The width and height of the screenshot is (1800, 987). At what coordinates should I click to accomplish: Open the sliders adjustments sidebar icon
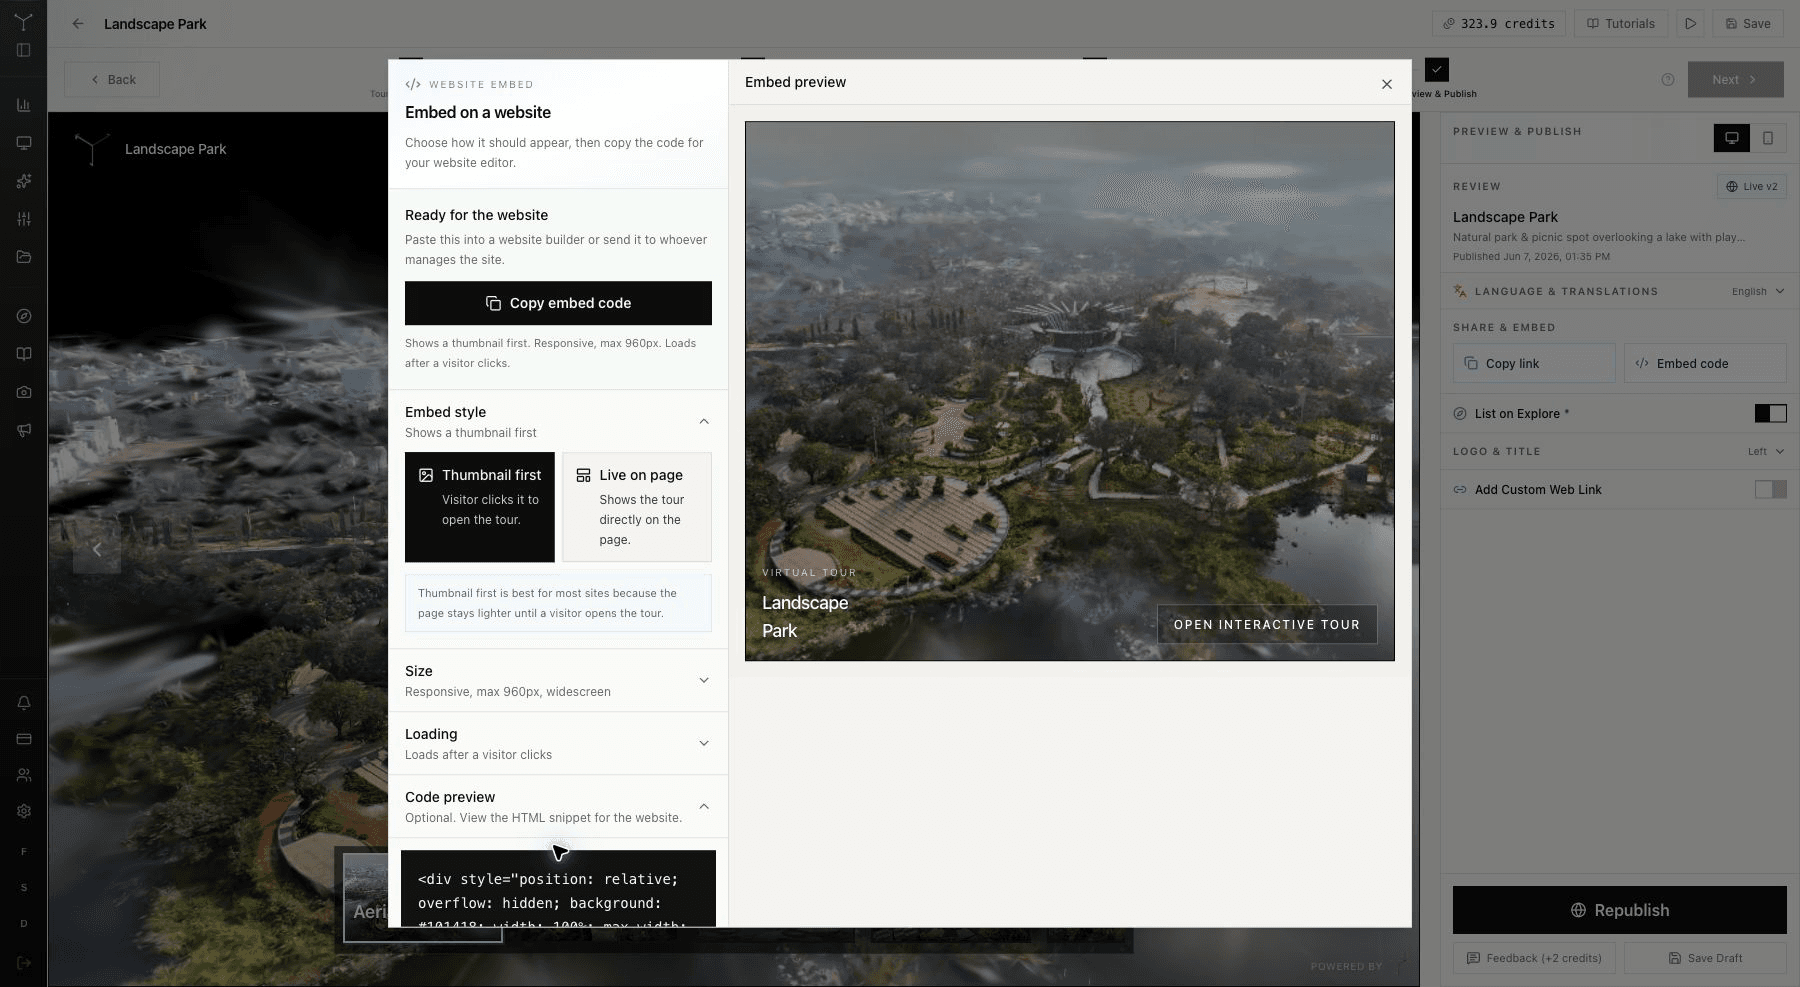point(23,219)
